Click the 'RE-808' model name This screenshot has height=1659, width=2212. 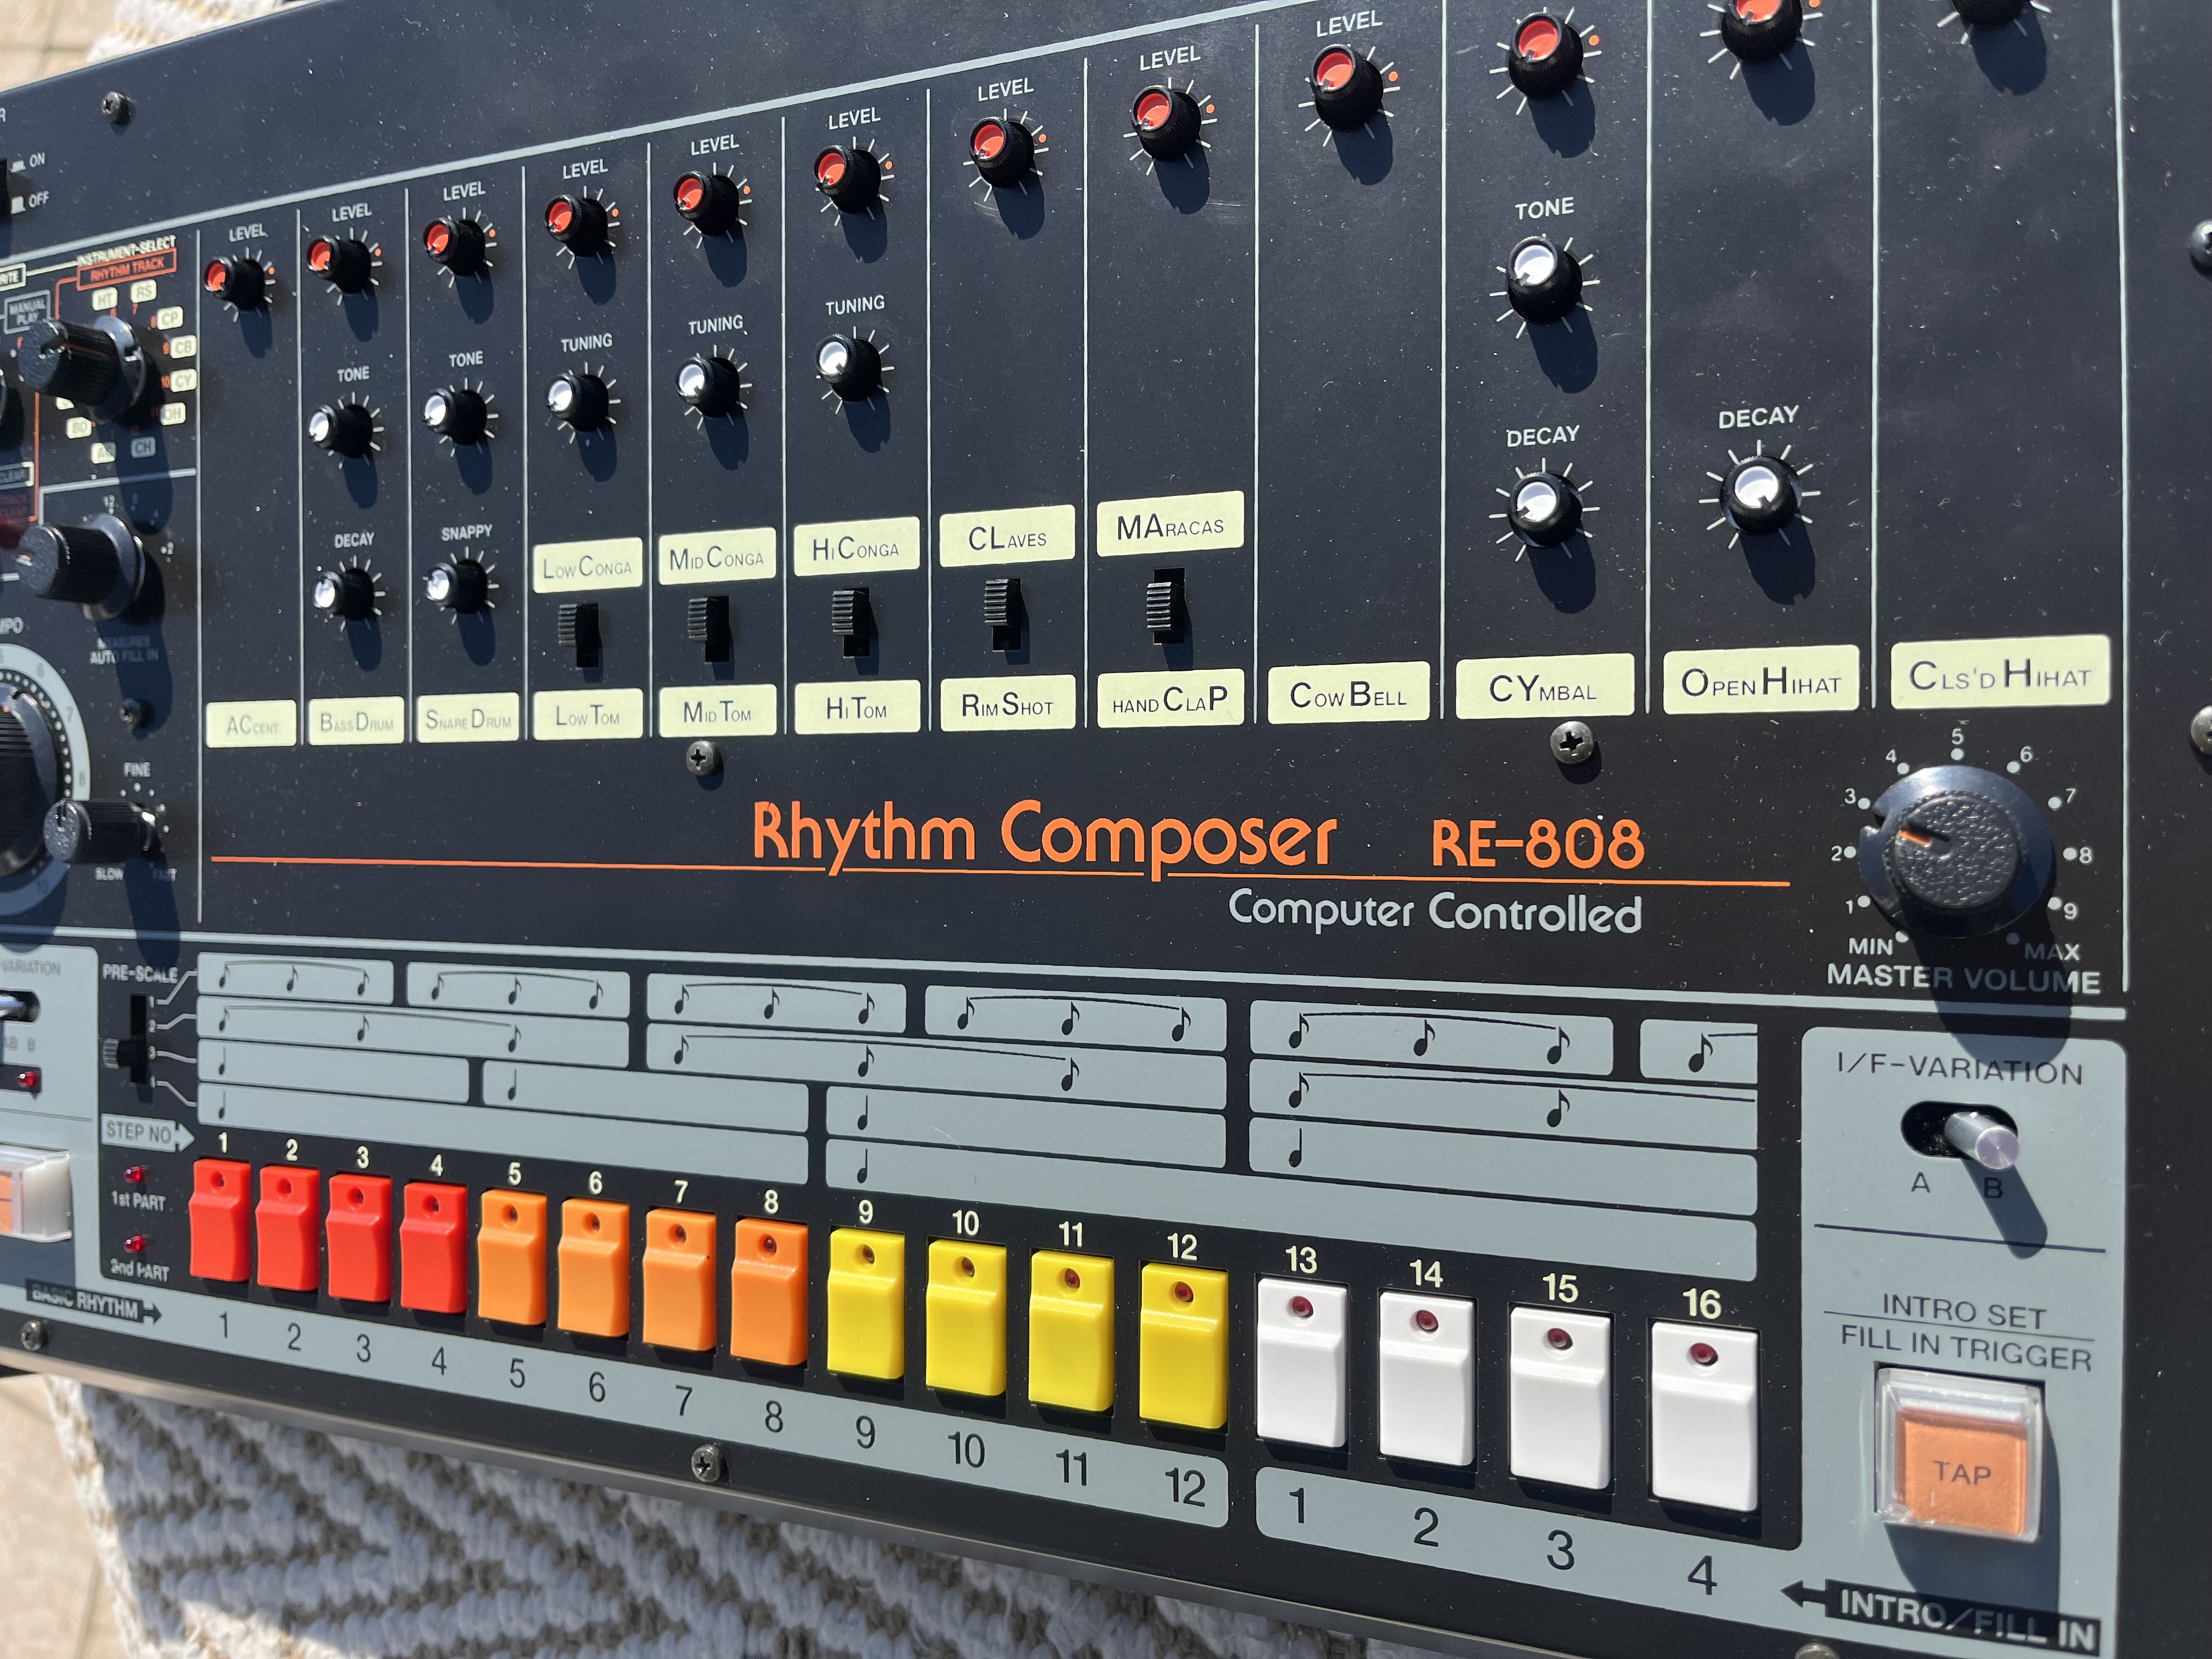tap(1537, 842)
